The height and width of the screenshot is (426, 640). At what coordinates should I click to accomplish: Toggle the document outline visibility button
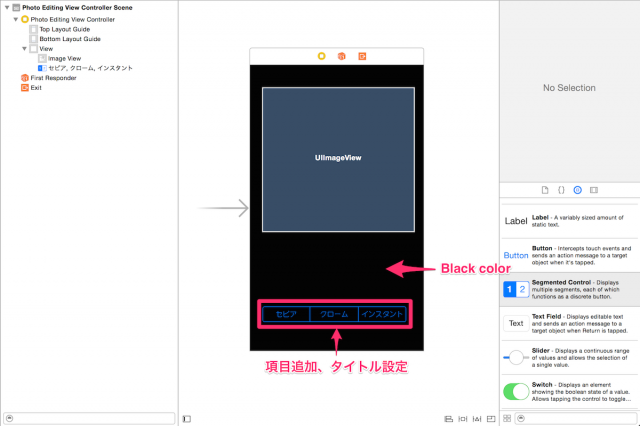[187, 419]
